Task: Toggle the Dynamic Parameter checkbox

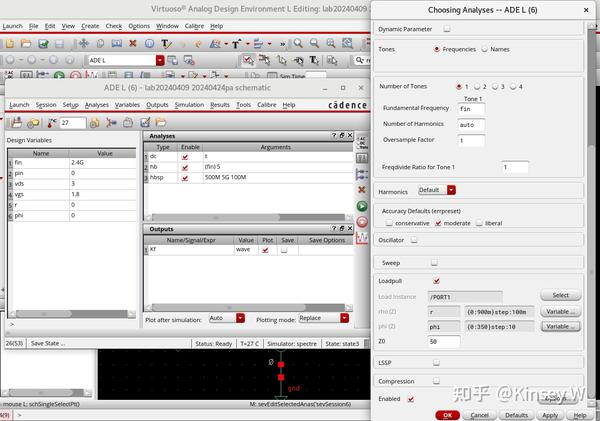Action: point(447,29)
